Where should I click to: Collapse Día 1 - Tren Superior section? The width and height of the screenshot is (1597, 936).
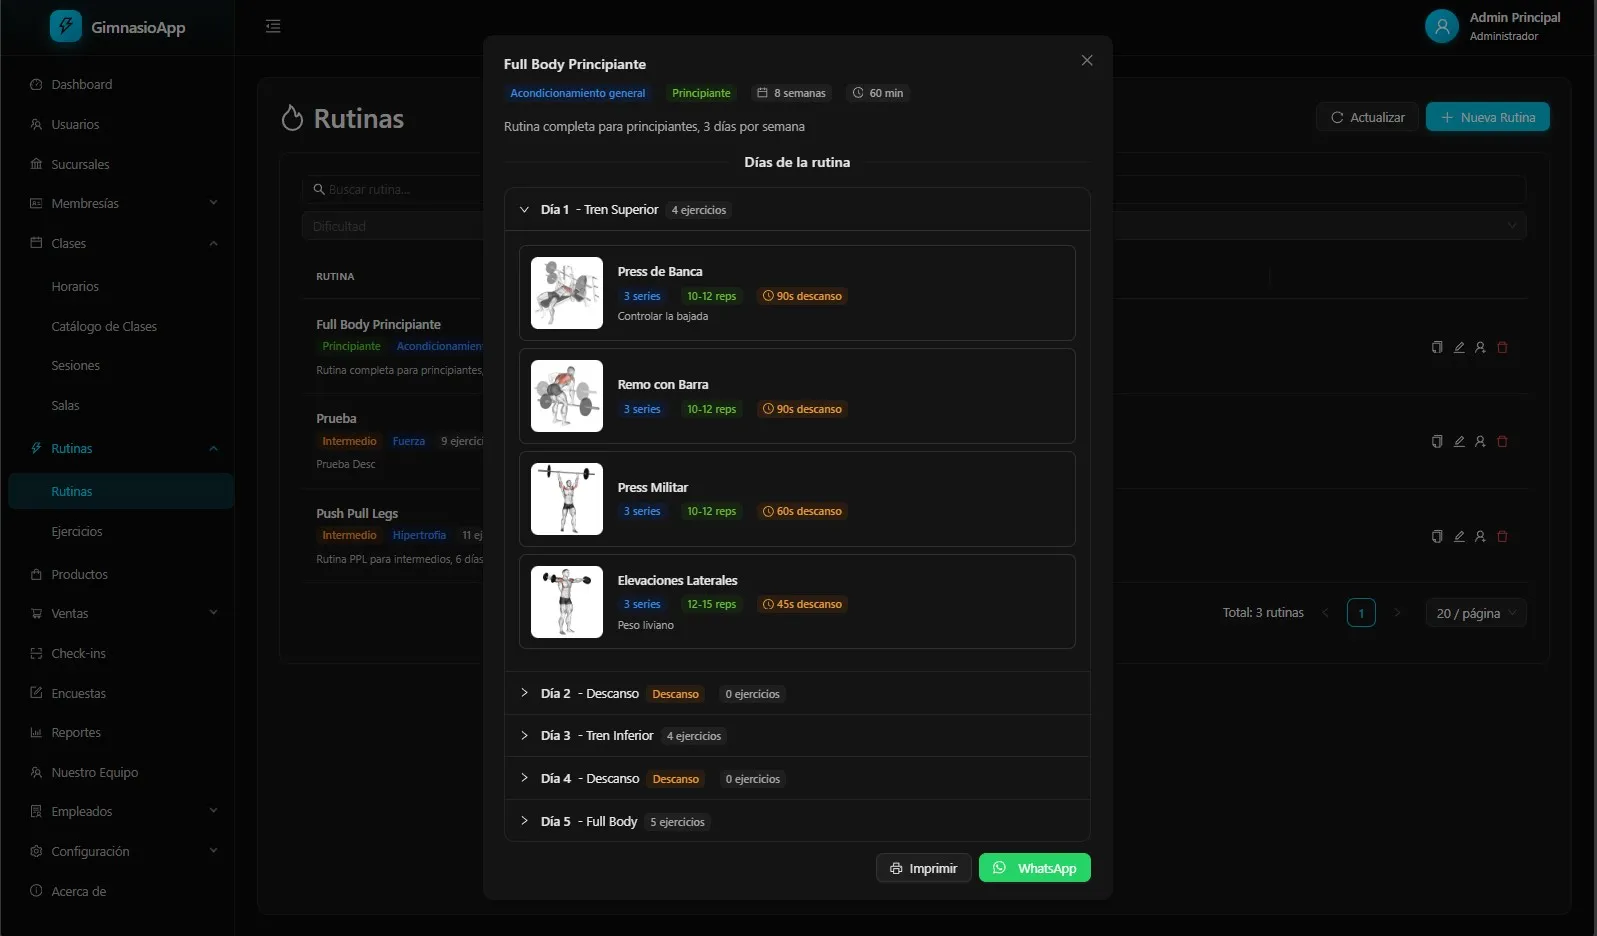[797, 210]
